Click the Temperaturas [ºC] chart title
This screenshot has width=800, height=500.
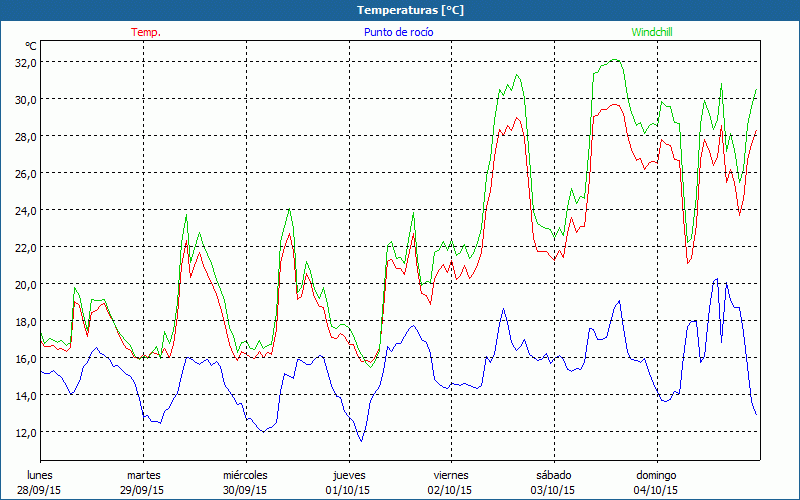(x=410, y=10)
